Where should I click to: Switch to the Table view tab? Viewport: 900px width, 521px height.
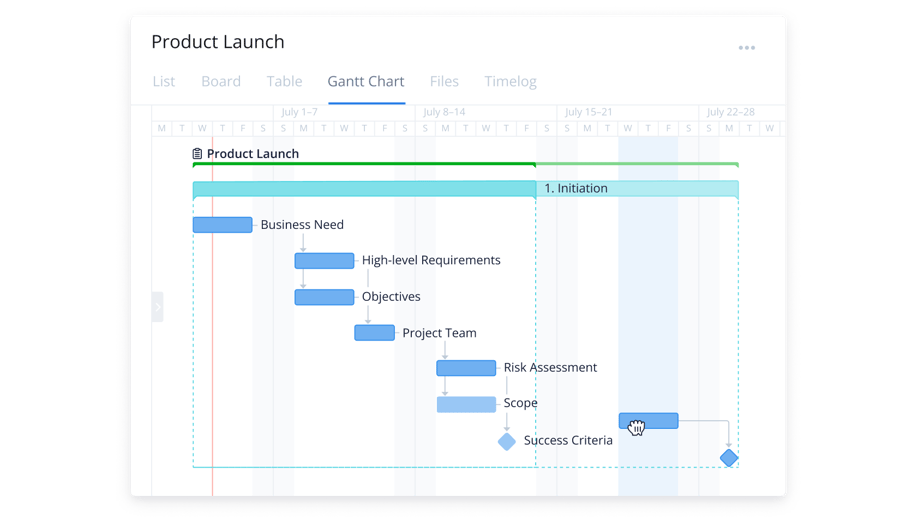point(284,82)
